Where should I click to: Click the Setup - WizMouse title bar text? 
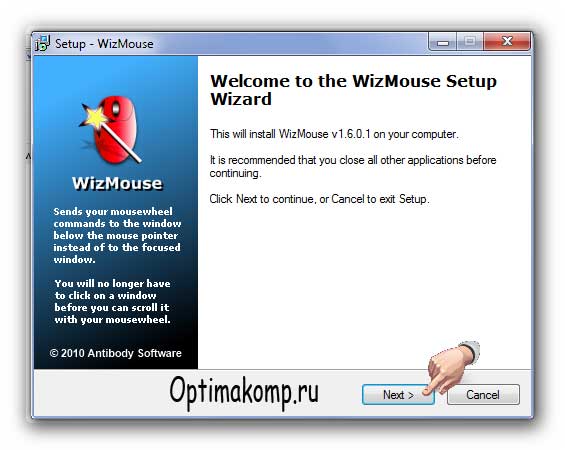(x=104, y=44)
